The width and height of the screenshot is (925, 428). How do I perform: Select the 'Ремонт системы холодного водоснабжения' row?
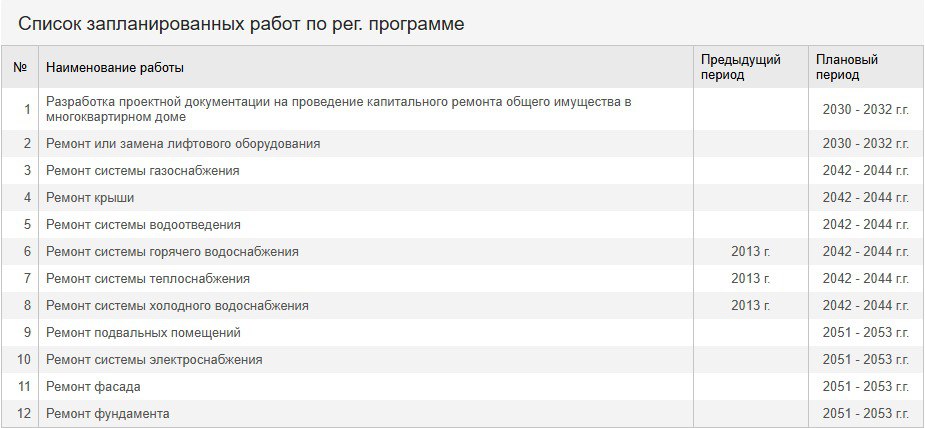[x=177, y=306]
